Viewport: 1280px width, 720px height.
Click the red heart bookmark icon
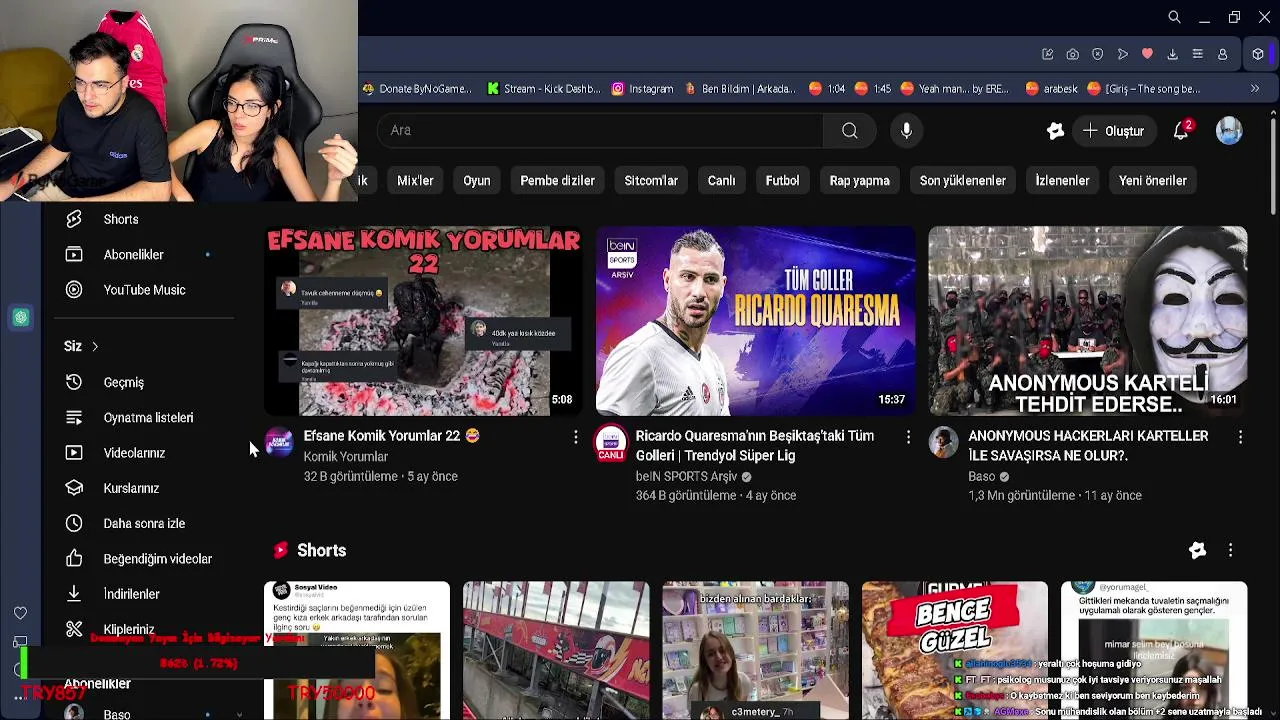pyautogui.click(x=1147, y=54)
